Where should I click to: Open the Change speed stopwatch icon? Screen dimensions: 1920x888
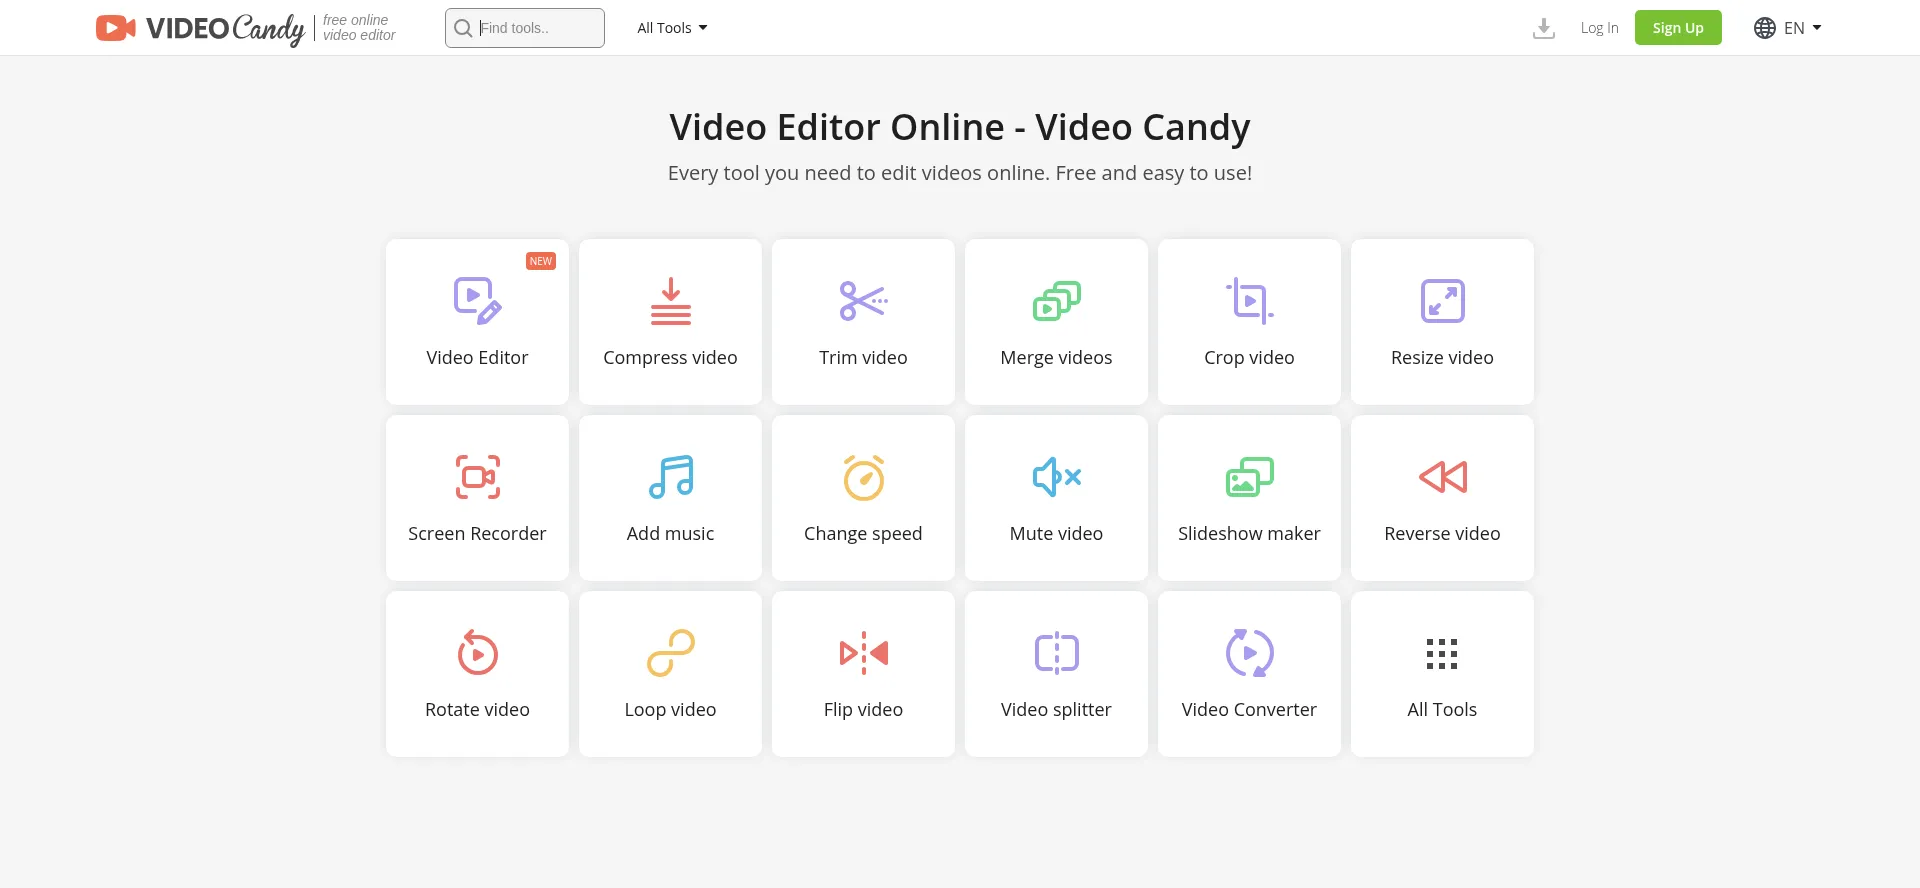(863, 477)
